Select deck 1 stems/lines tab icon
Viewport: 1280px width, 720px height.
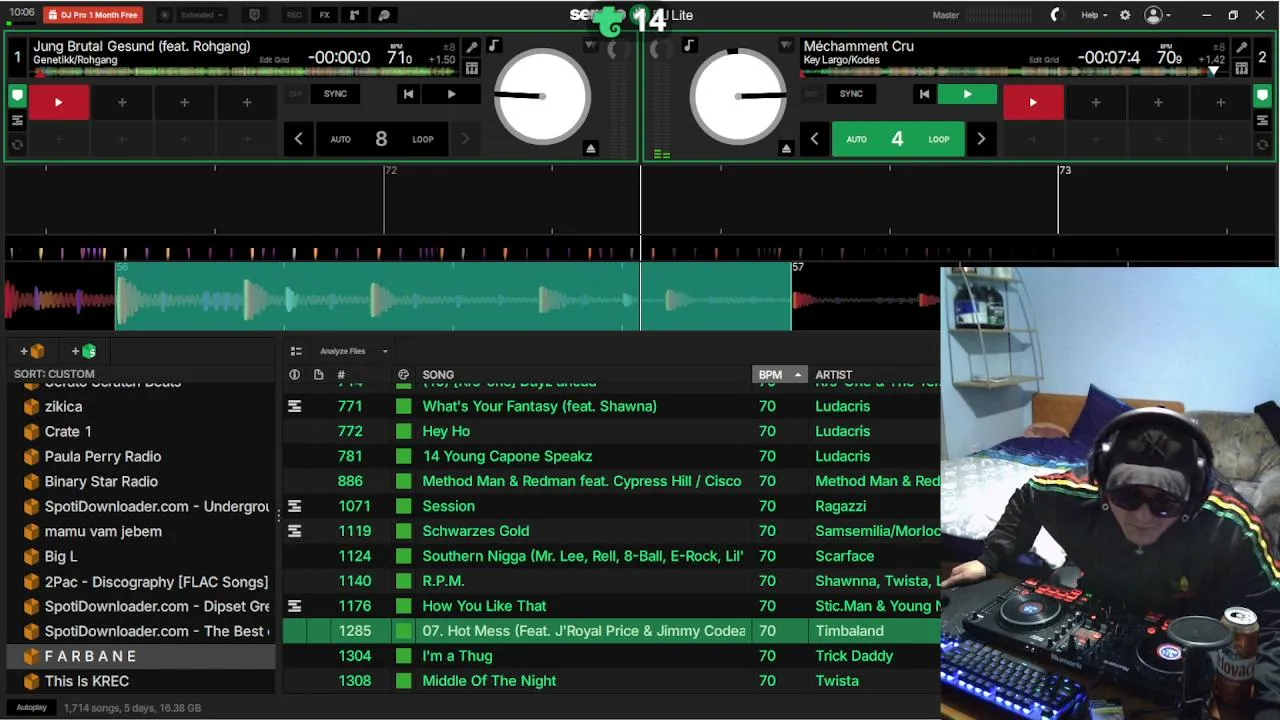point(17,120)
